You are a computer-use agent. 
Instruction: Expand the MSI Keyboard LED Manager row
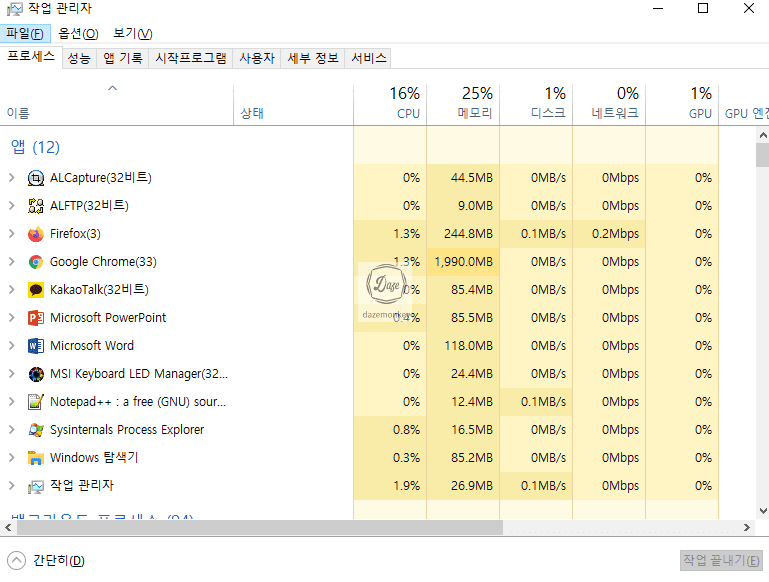(x=12, y=374)
